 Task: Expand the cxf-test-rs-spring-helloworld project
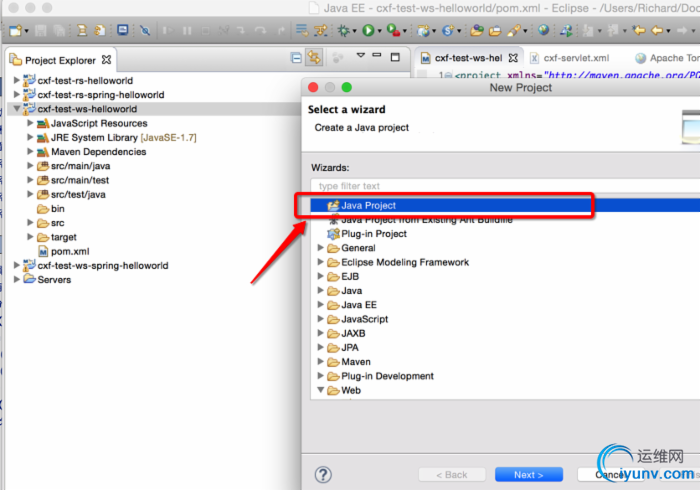[17, 95]
